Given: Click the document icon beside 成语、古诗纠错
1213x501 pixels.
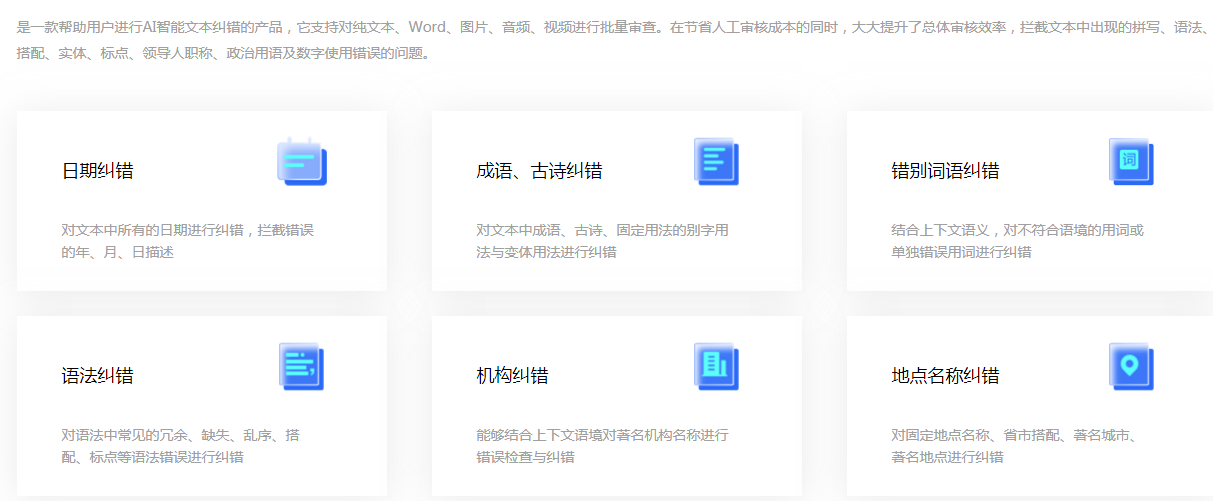Looking at the screenshot, I should pyautogui.click(x=716, y=162).
